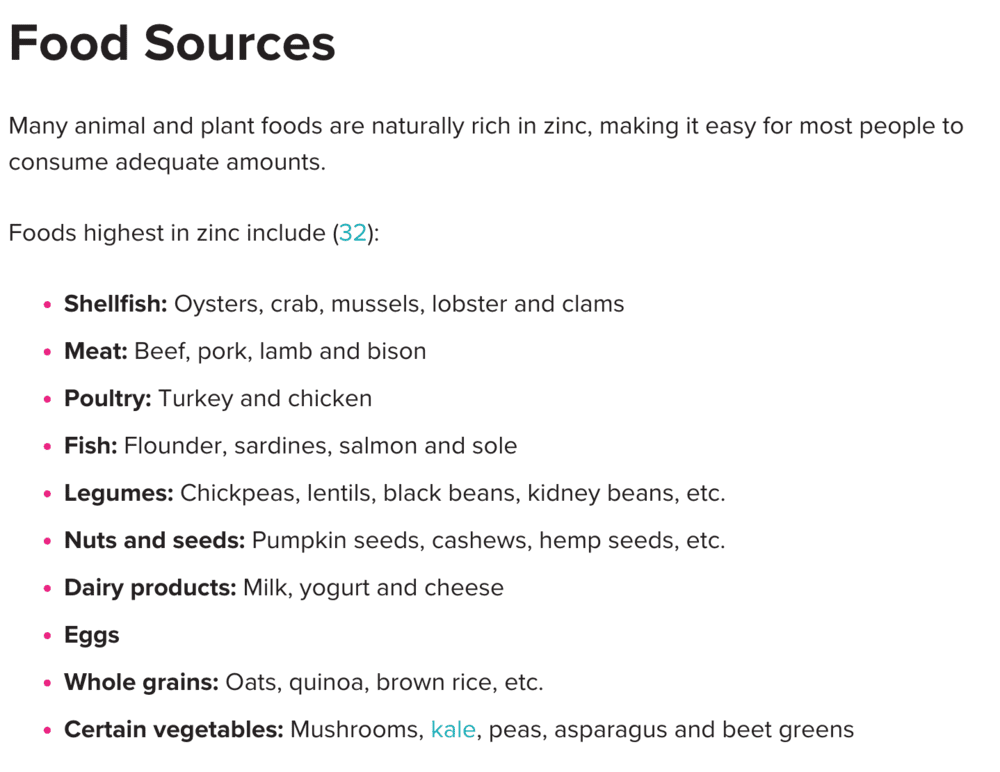Open the citation link 32
This screenshot has width=1000, height=772.
tap(353, 233)
